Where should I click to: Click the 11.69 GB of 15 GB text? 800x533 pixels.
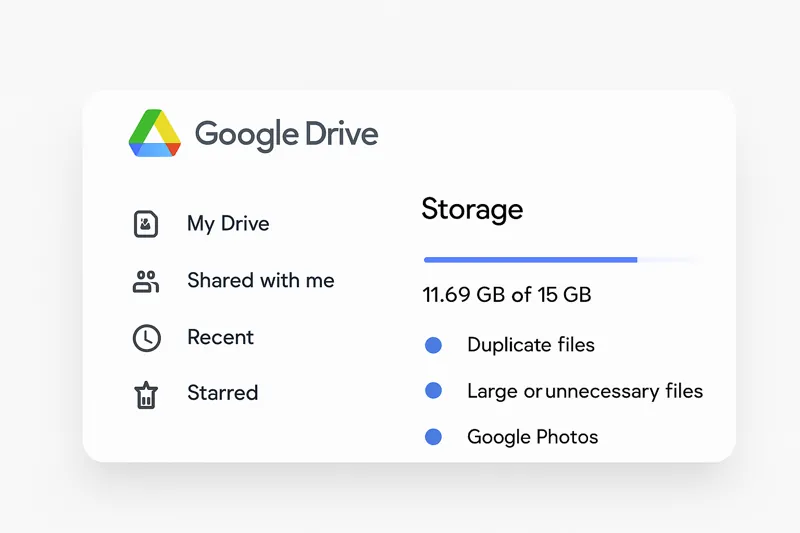tap(507, 294)
